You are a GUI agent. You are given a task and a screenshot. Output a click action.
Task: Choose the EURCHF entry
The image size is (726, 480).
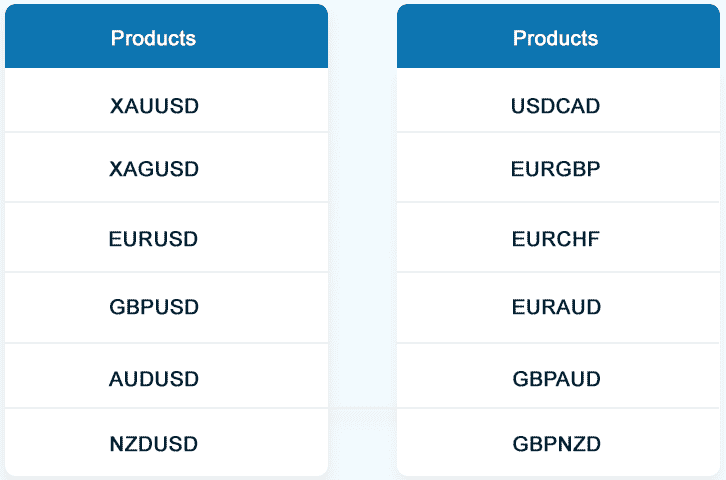(555, 239)
